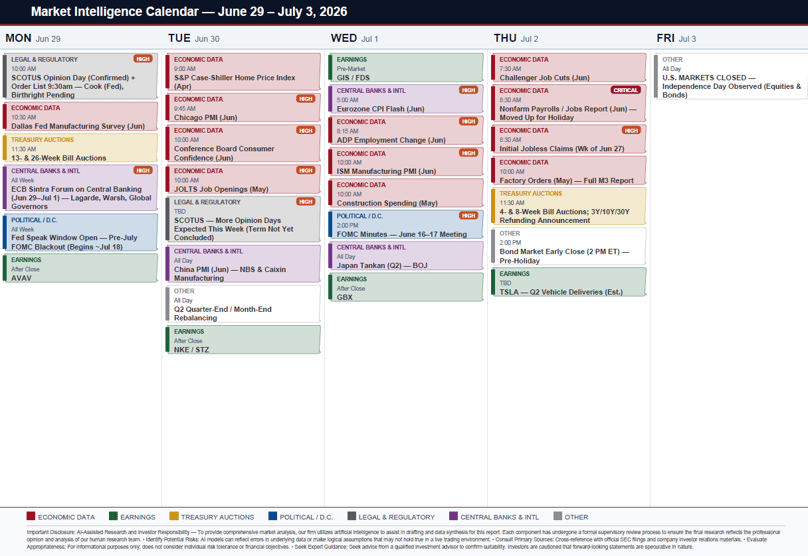Open the ISM Manufacturing PMI (Jun) event

406,162
